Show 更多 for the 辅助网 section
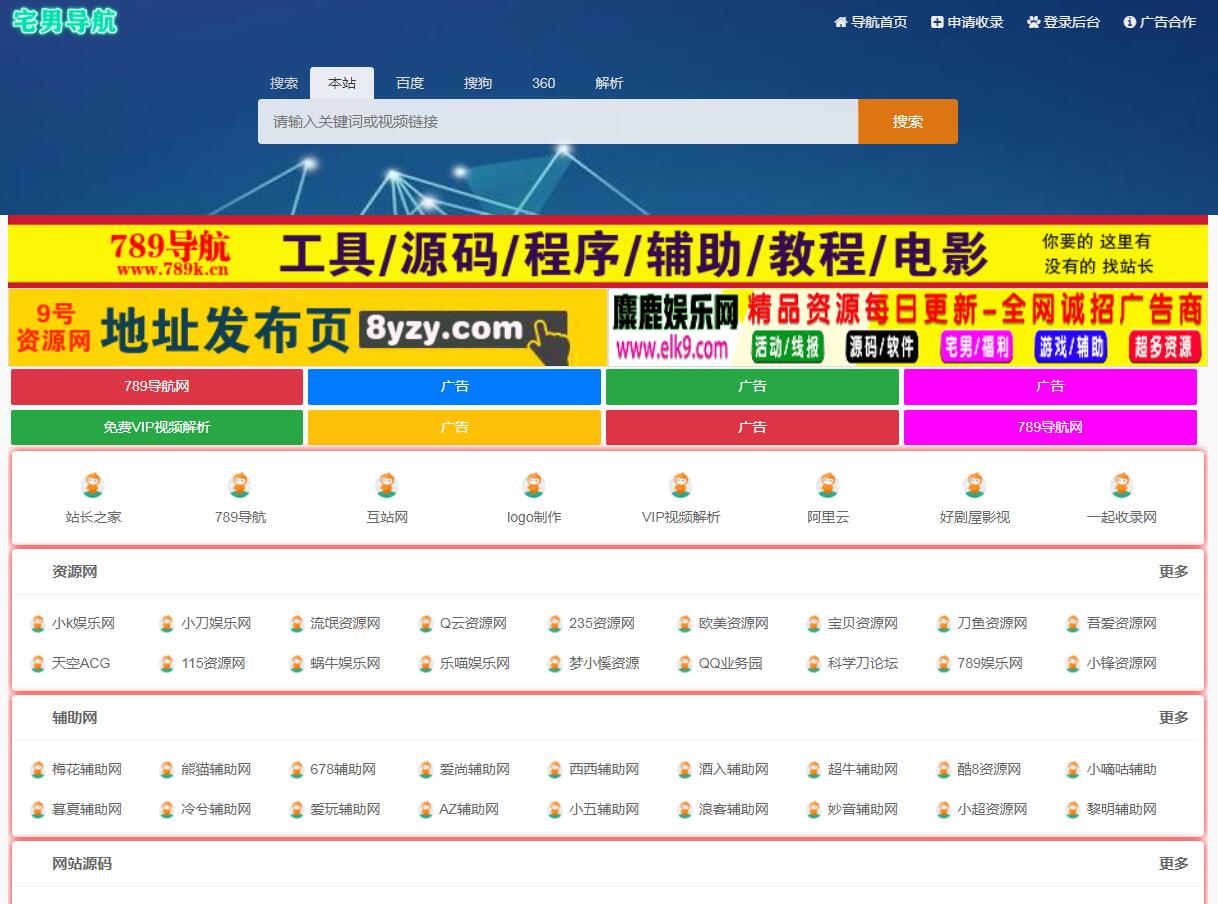The width and height of the screenshot is (1218, 904). [1173, 718]
